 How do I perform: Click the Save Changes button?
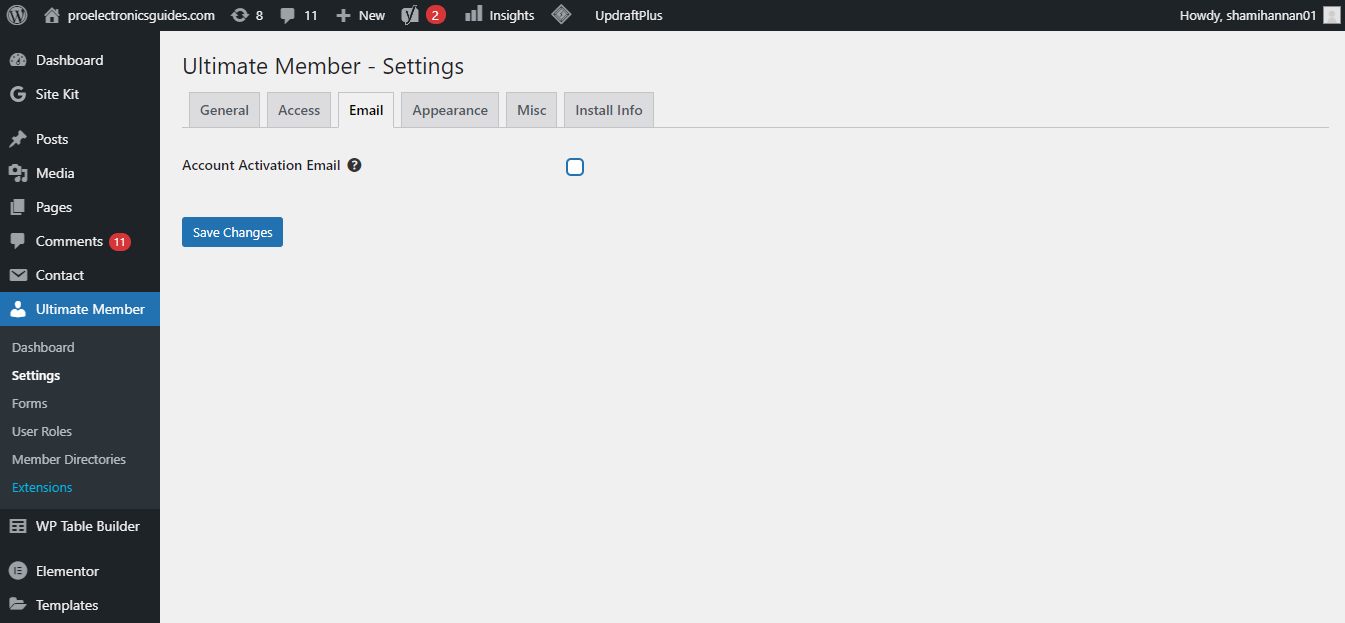pyautogui.click(x=232, y=232)
